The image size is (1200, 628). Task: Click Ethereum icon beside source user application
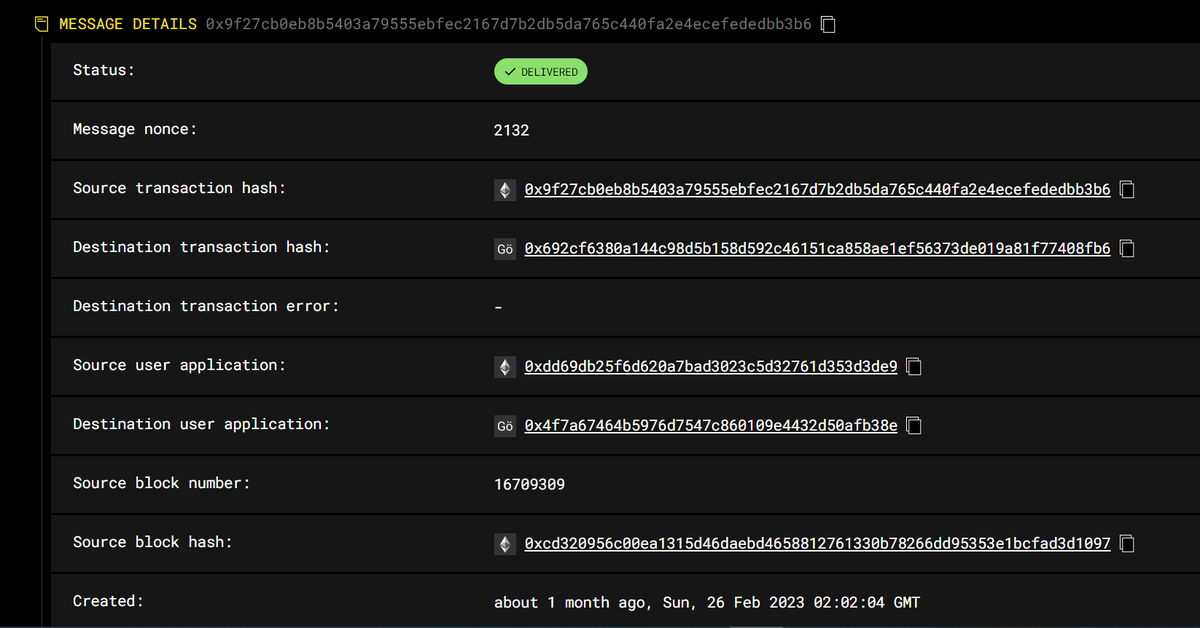coord(505,366)
